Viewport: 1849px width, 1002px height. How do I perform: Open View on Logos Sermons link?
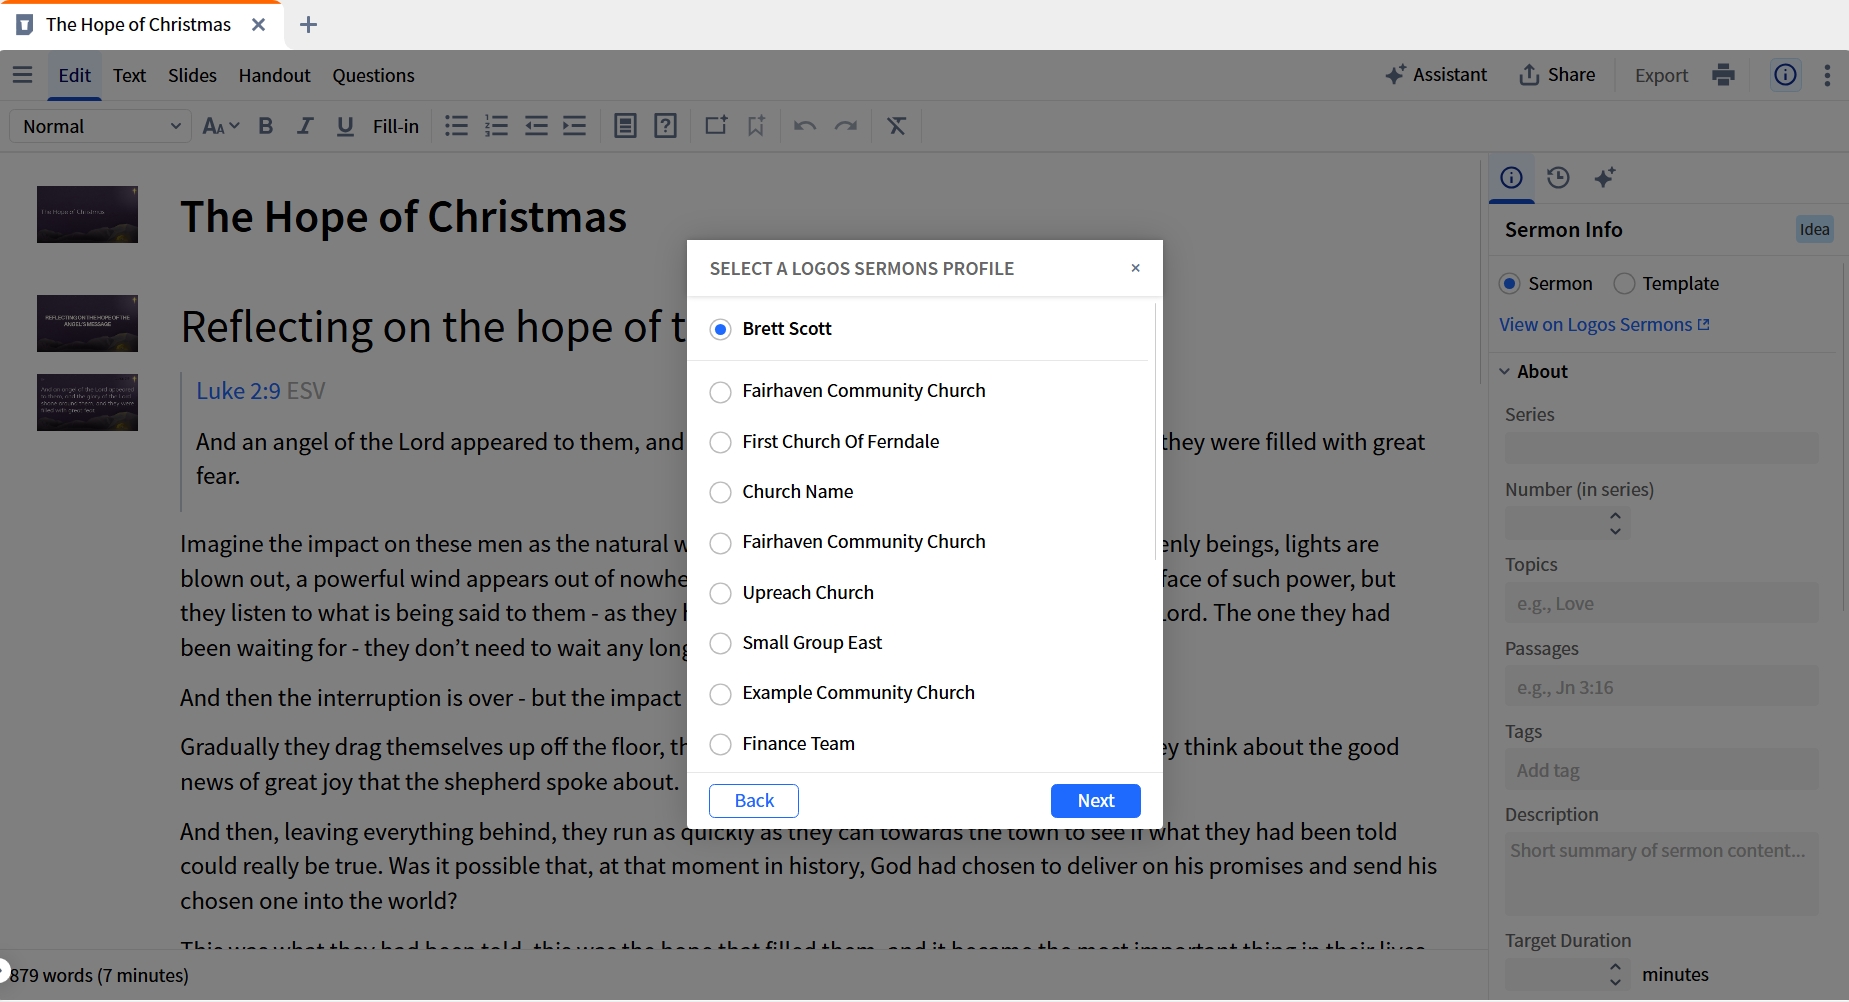[1604, 325]
